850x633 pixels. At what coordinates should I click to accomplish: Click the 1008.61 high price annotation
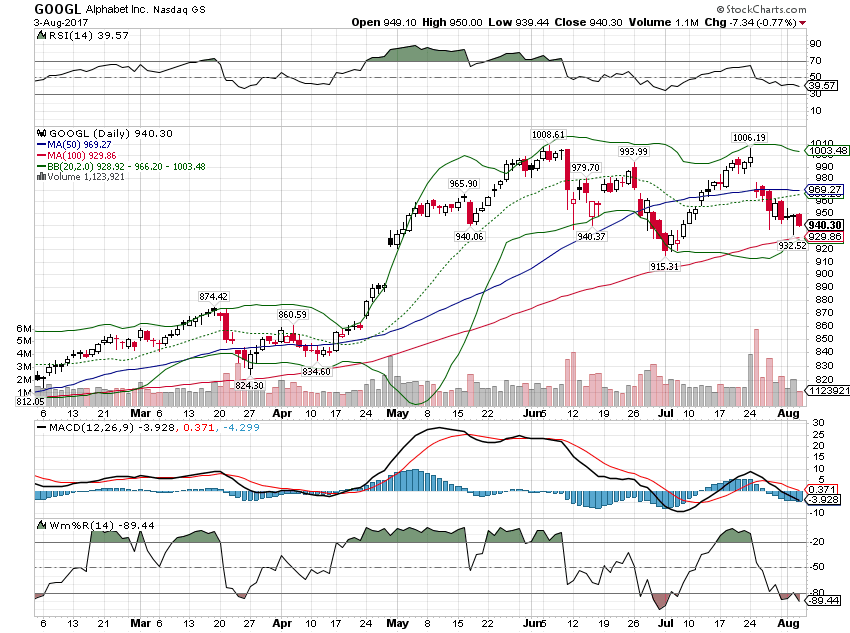pyautogui.click(x=548, y=134)
